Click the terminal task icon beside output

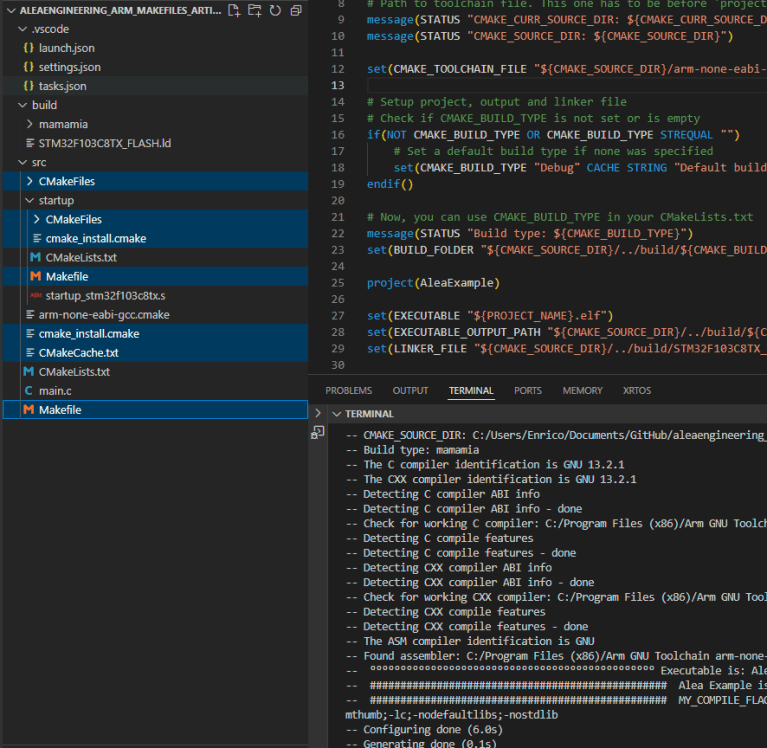[x=317, y=432]
